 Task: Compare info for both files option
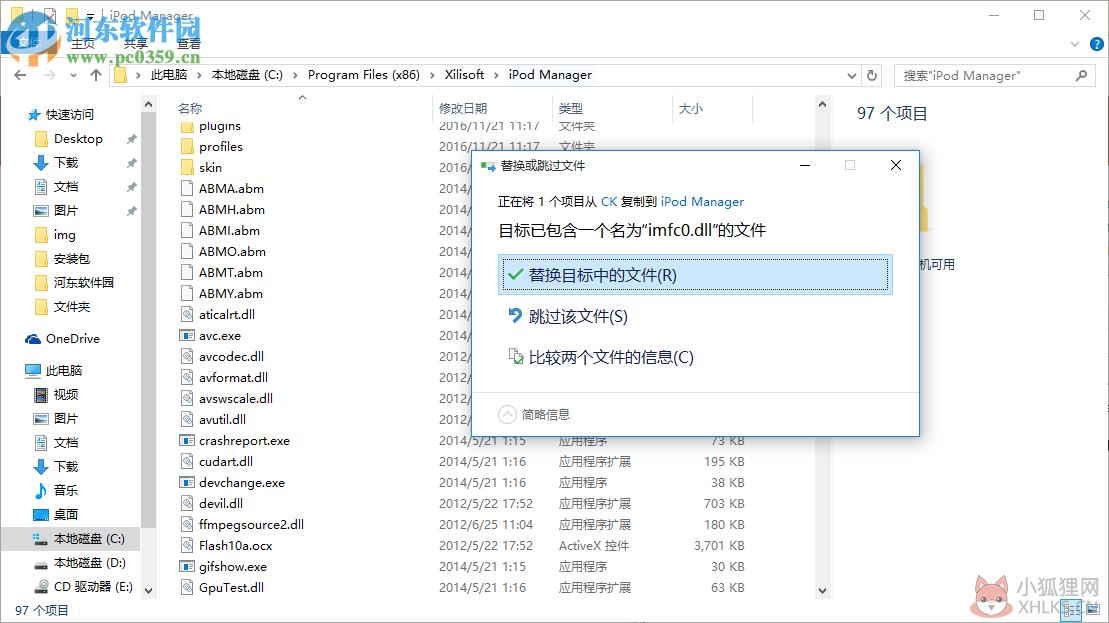(600, 357)
